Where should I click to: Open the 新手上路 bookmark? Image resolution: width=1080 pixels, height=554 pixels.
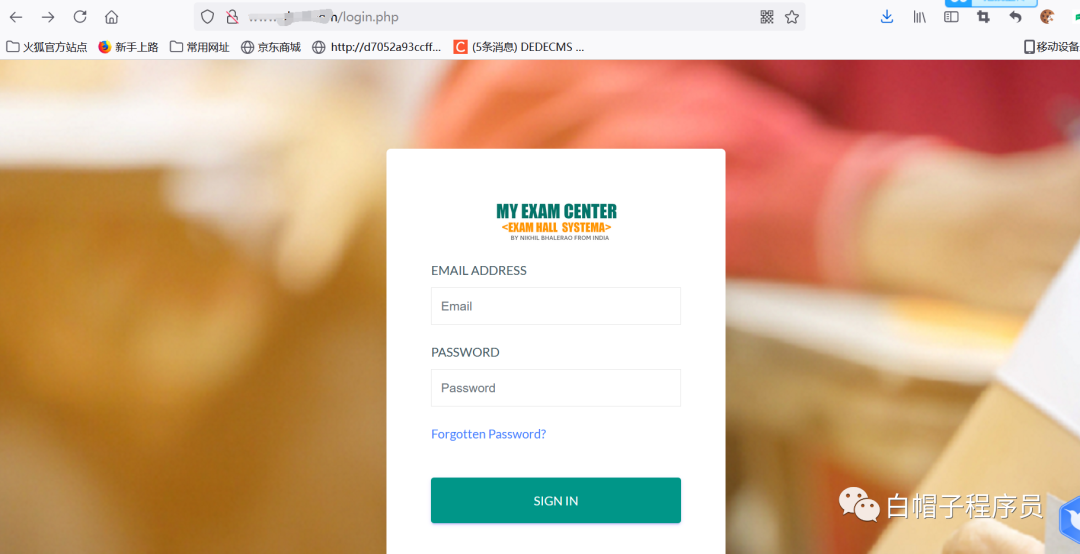click(129, 47)
